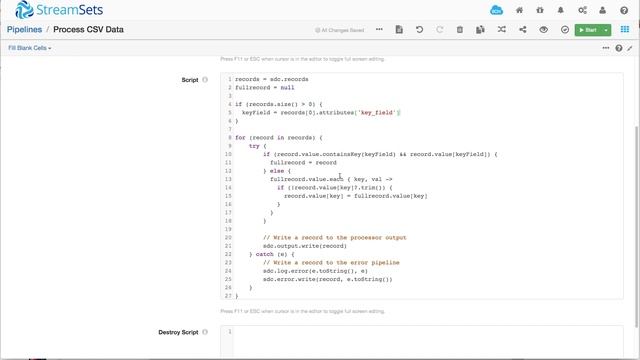The height and width of the screenshot is (360, 640).
Task: Click the Process CSV Data pipeline title
Action: pyautogui.click(x=88, y=29)
